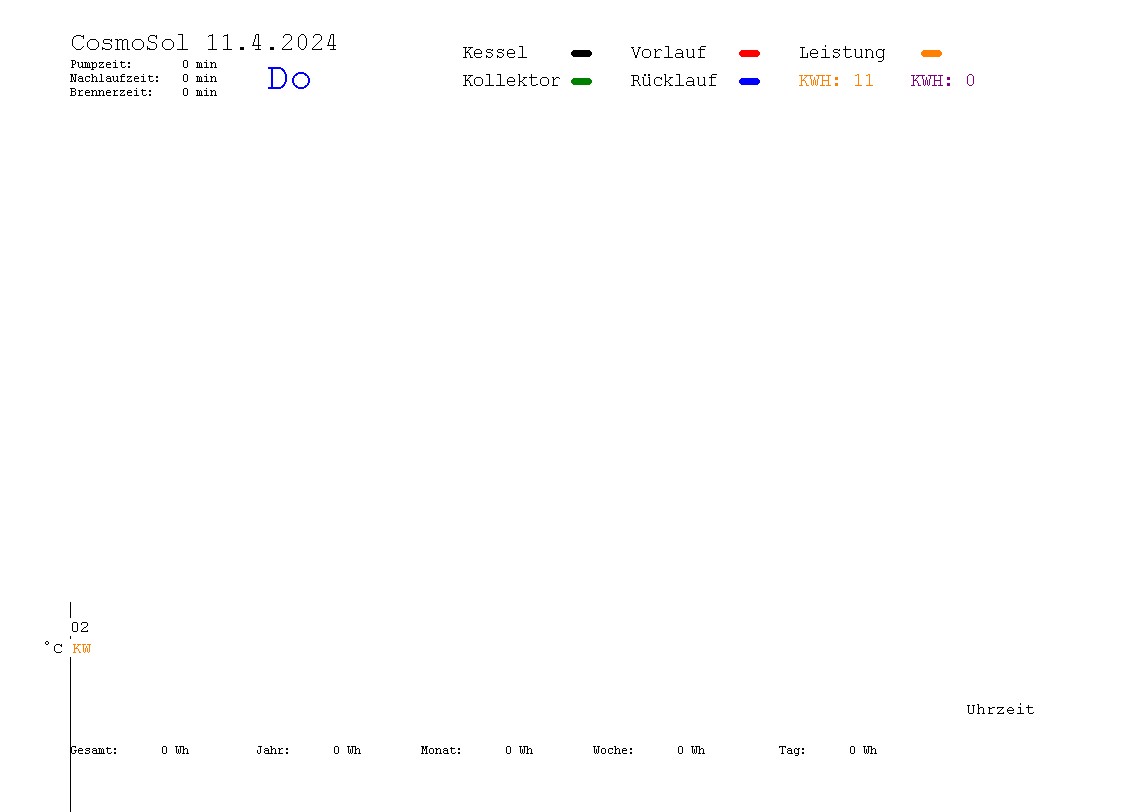The image size is (1148, 812).
Task: Click the Tag '0 Wh' value
Action: tap(863, 750)
